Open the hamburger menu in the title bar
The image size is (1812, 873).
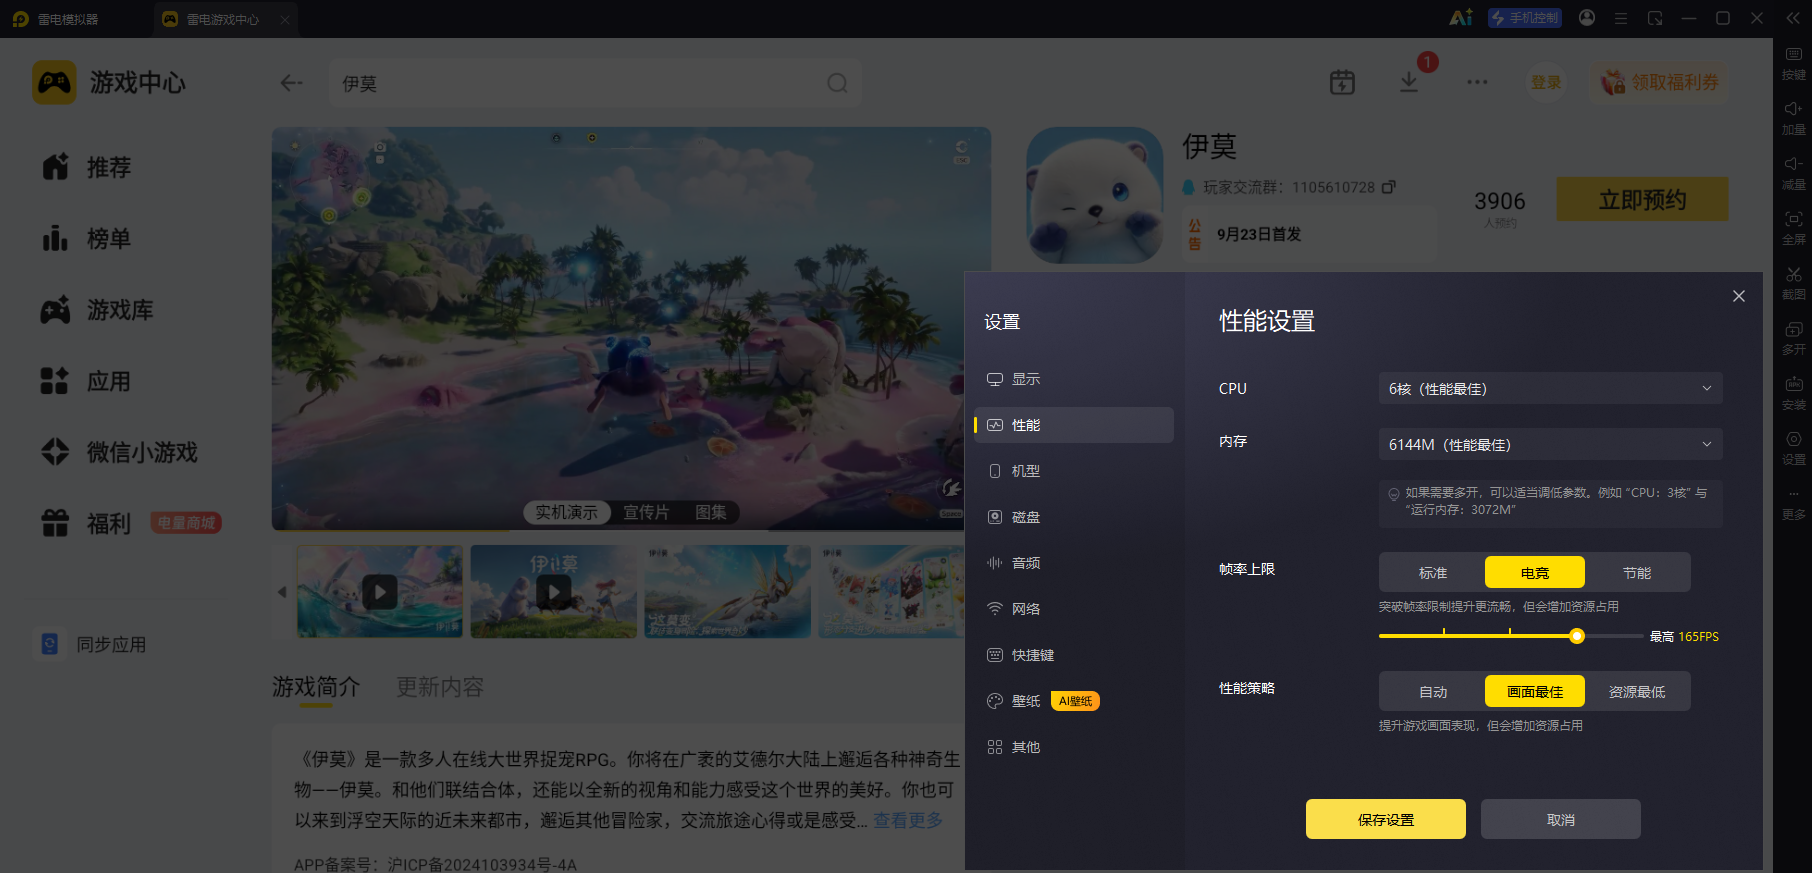[x=1621, y=18]
